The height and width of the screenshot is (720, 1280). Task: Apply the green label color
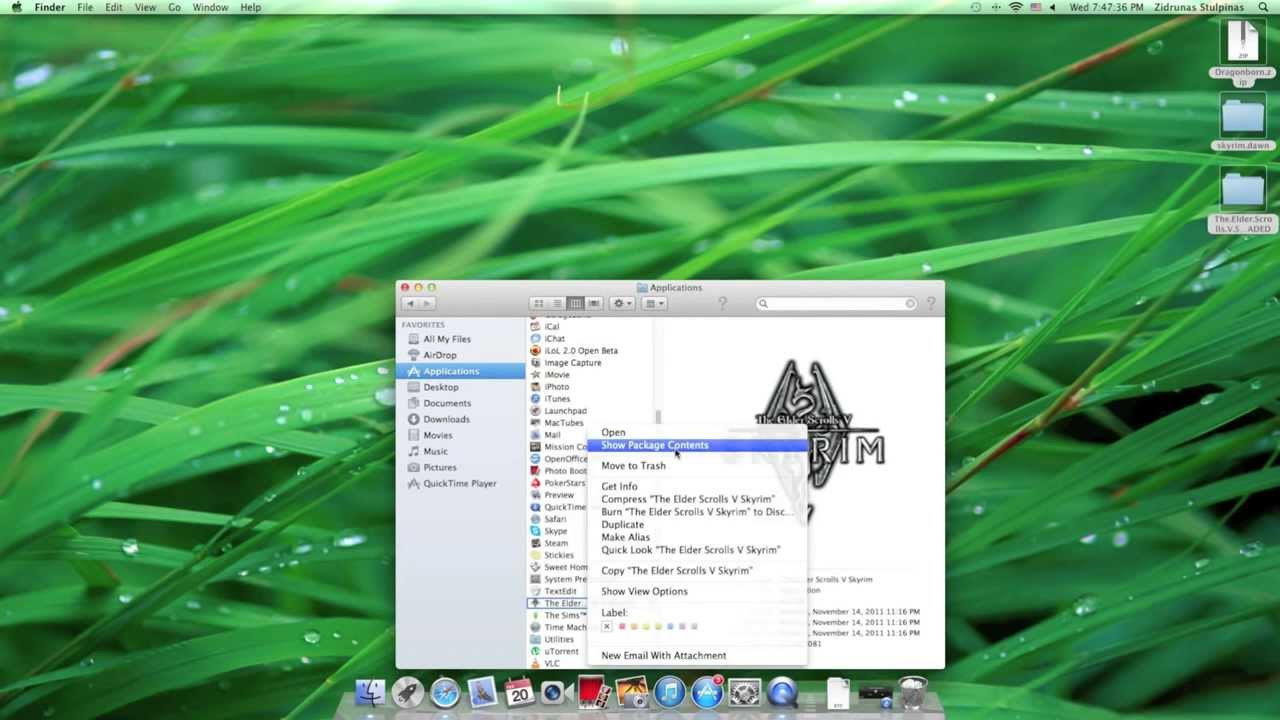658,626
